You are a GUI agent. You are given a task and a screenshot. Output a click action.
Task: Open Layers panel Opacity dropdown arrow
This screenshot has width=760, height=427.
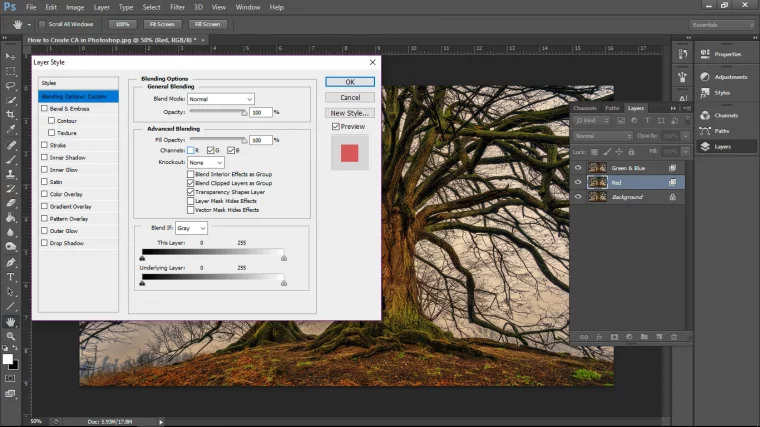[x=685, y=136]
